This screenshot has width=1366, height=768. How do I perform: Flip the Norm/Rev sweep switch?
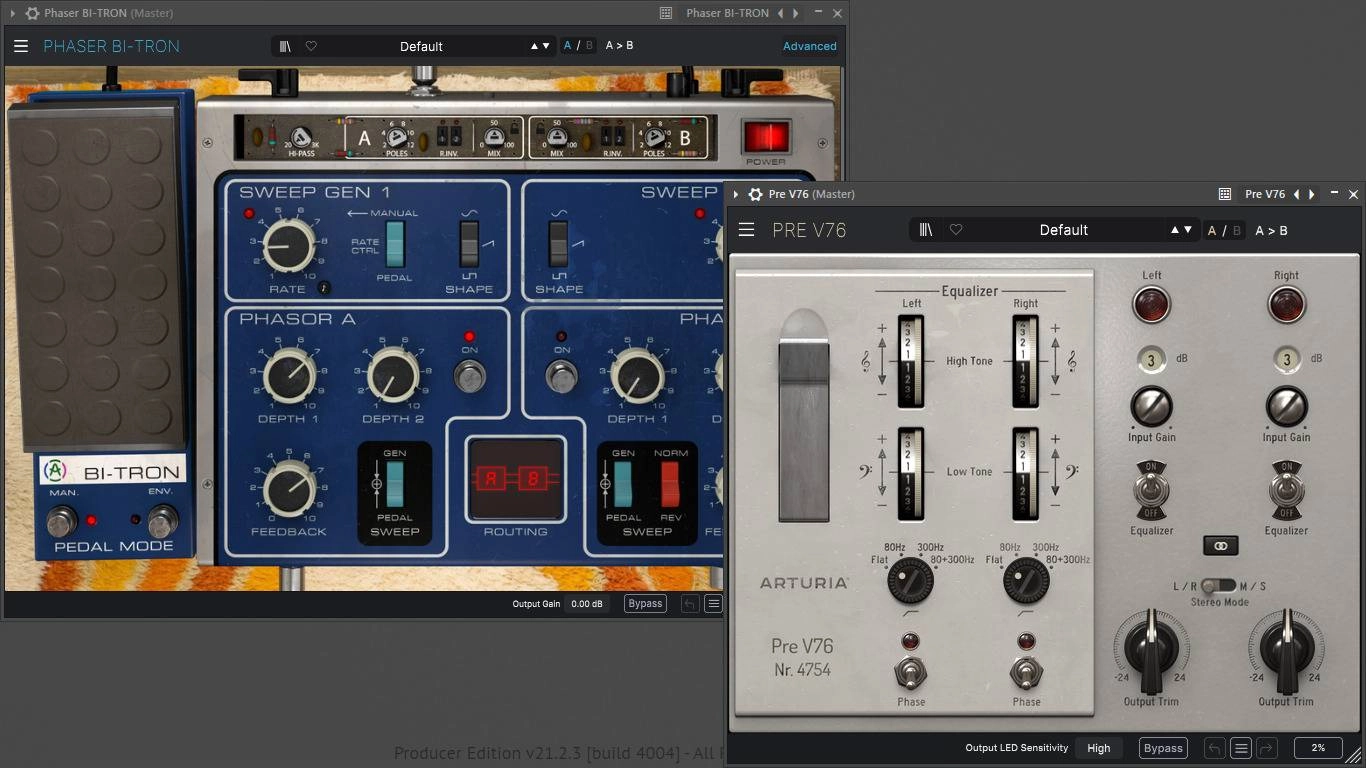(671, 484)
